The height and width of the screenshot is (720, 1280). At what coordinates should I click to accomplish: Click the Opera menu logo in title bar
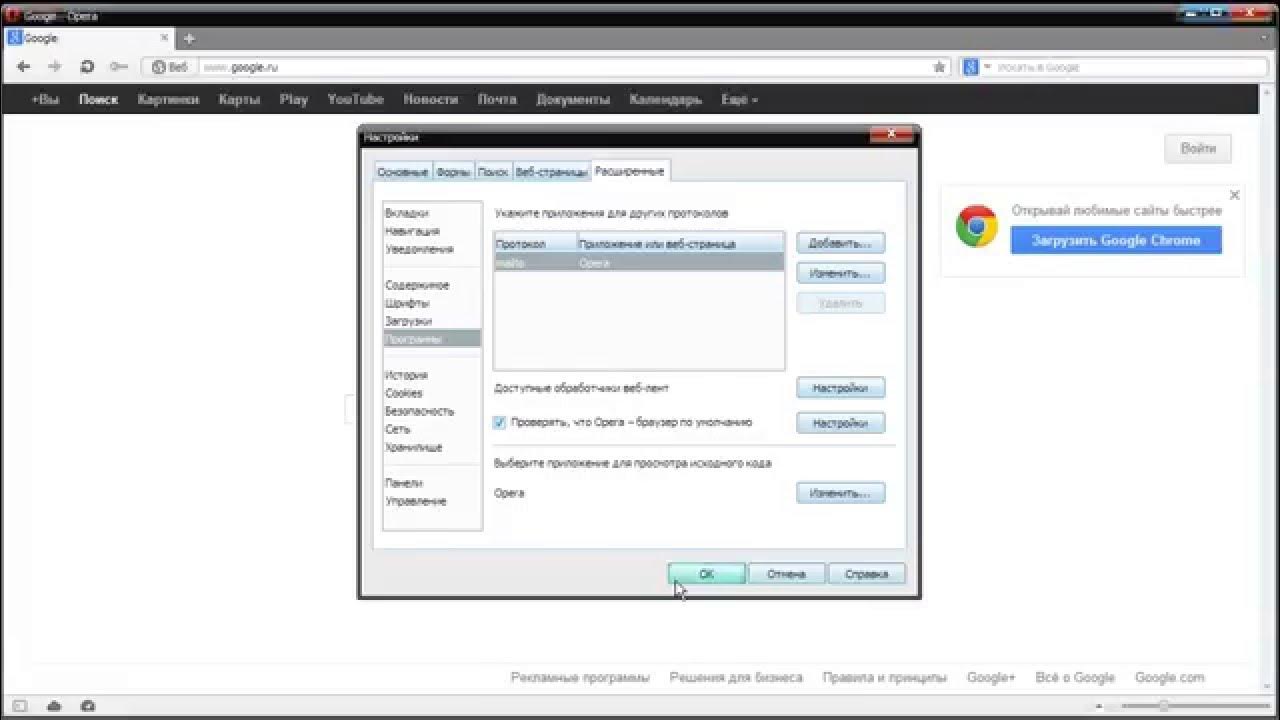coord(14,16)
